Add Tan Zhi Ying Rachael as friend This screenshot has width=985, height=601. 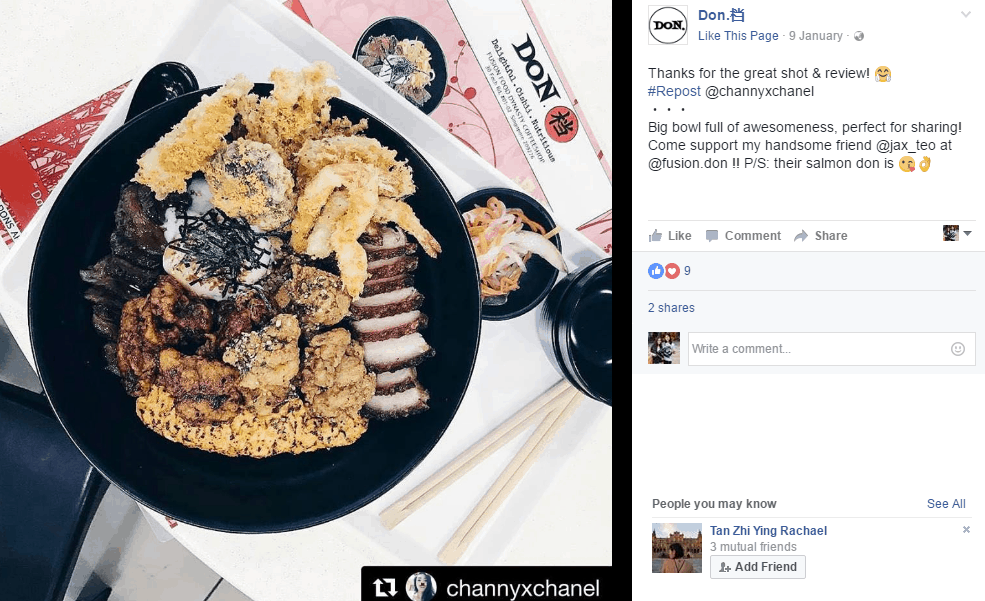pos(758,566)
